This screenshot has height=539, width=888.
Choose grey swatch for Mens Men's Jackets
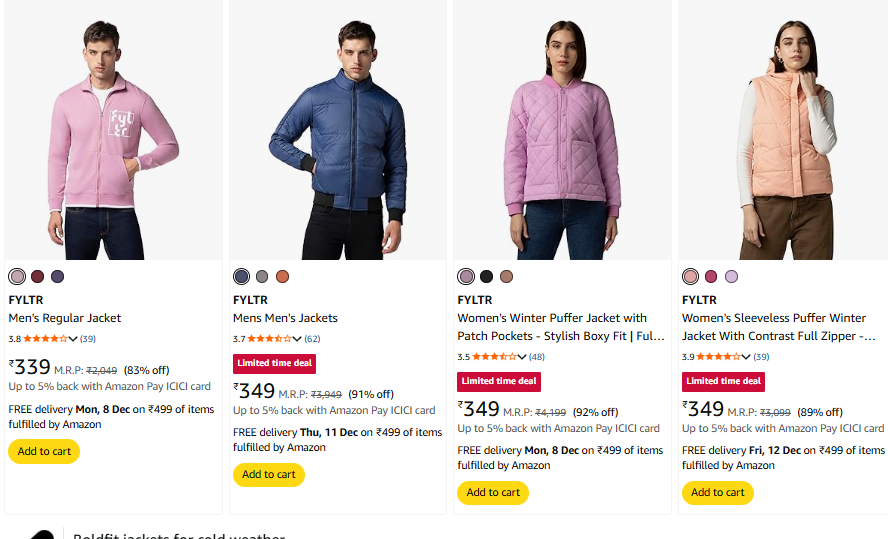click(x=262, y=277)
